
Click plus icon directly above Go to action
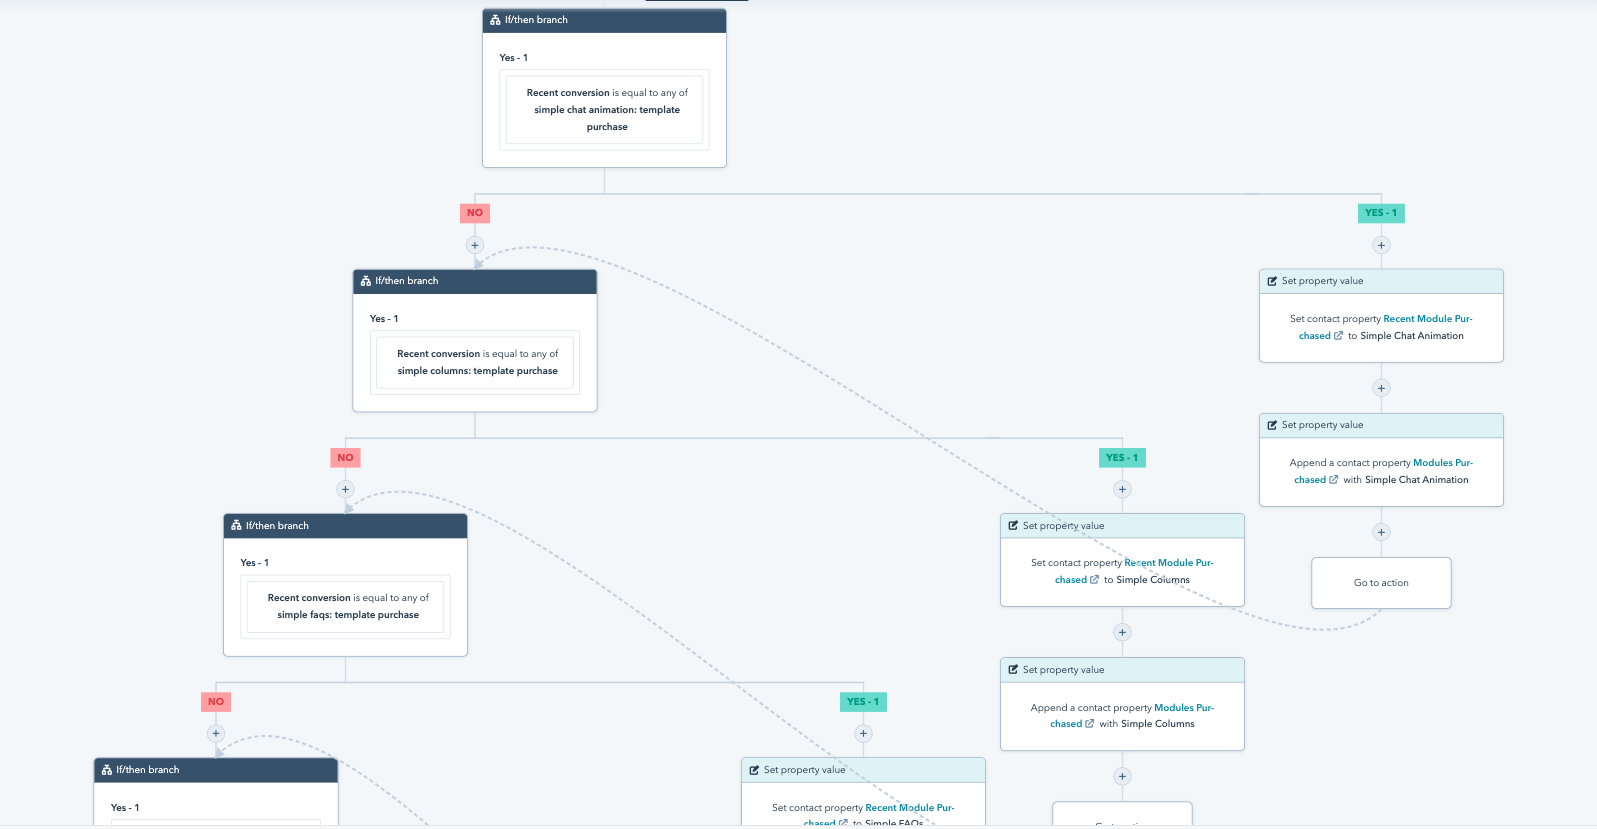pos(1381,532)
